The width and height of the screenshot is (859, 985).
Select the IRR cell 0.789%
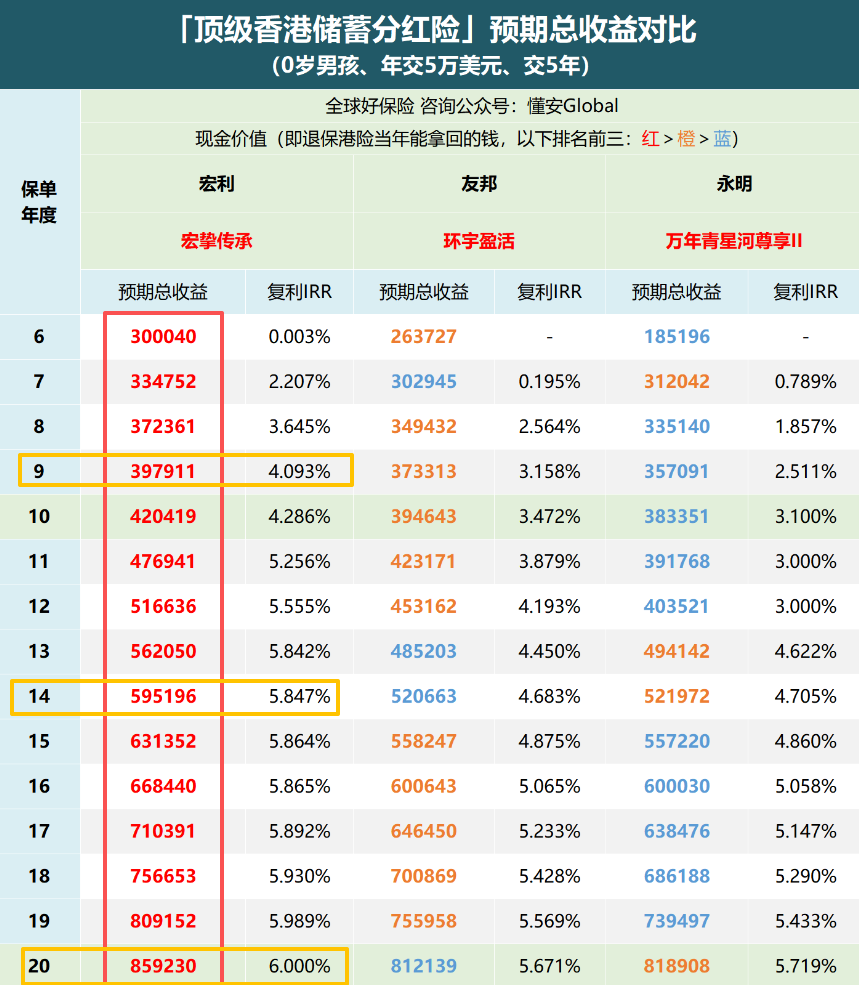point(806,381)
